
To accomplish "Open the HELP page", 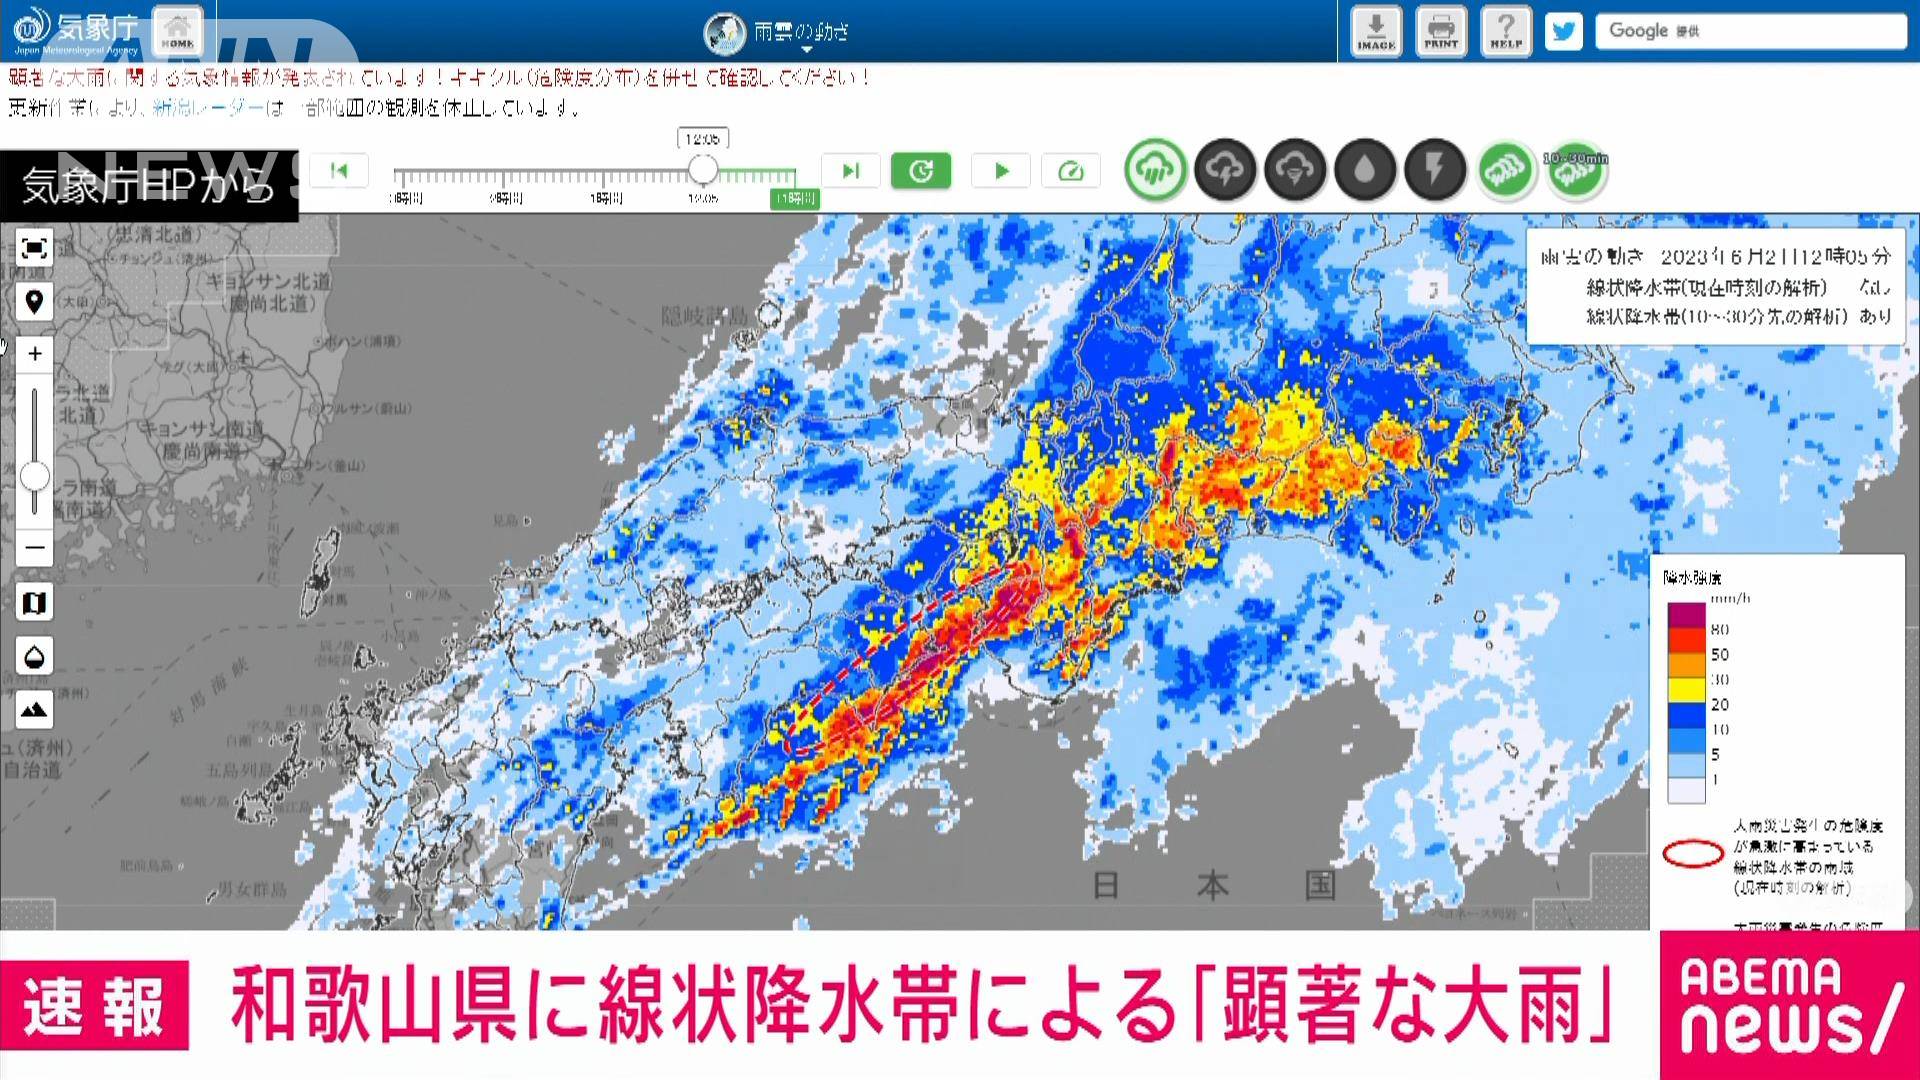I will point(1505,31).
